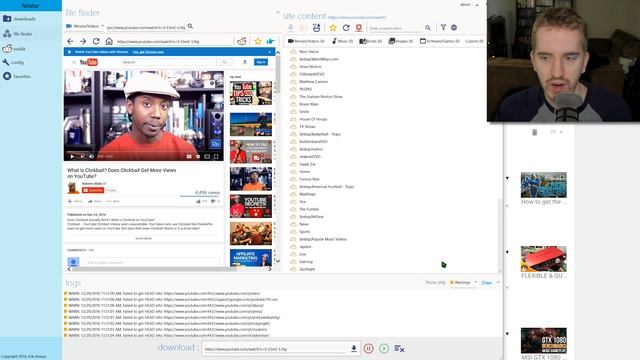Click Clear link in logs panel
Image resolution: width=640 pixels, height=360 pixels.
pyautogui.click(x=487, y=282)
